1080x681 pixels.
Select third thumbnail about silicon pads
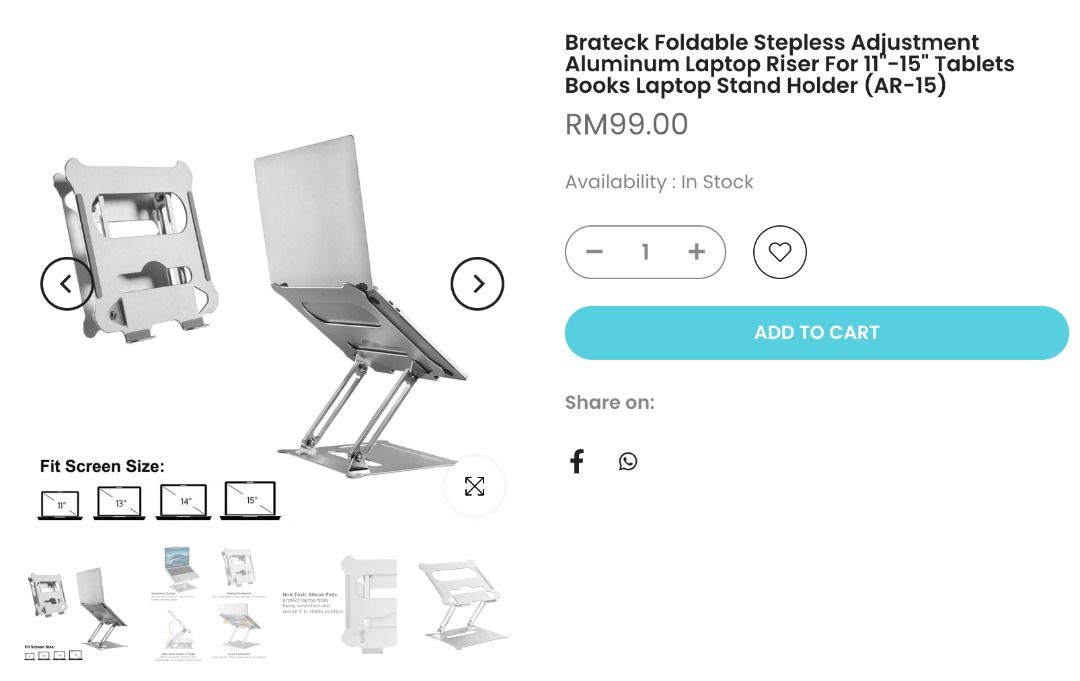340,604
